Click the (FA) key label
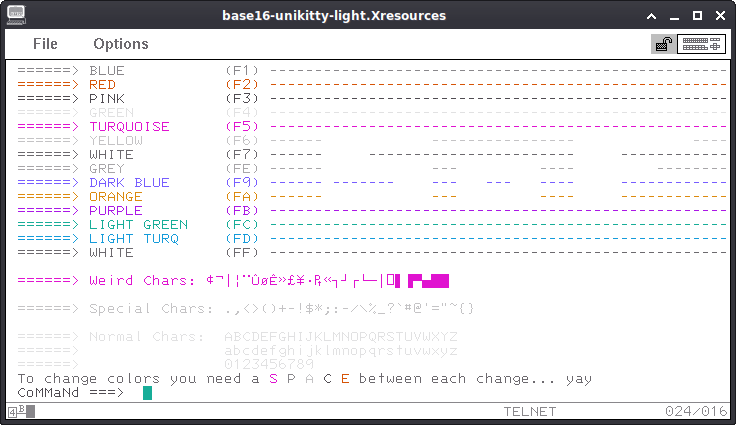The width and height of the screenshot is (736, 425). tap(242, 196)
